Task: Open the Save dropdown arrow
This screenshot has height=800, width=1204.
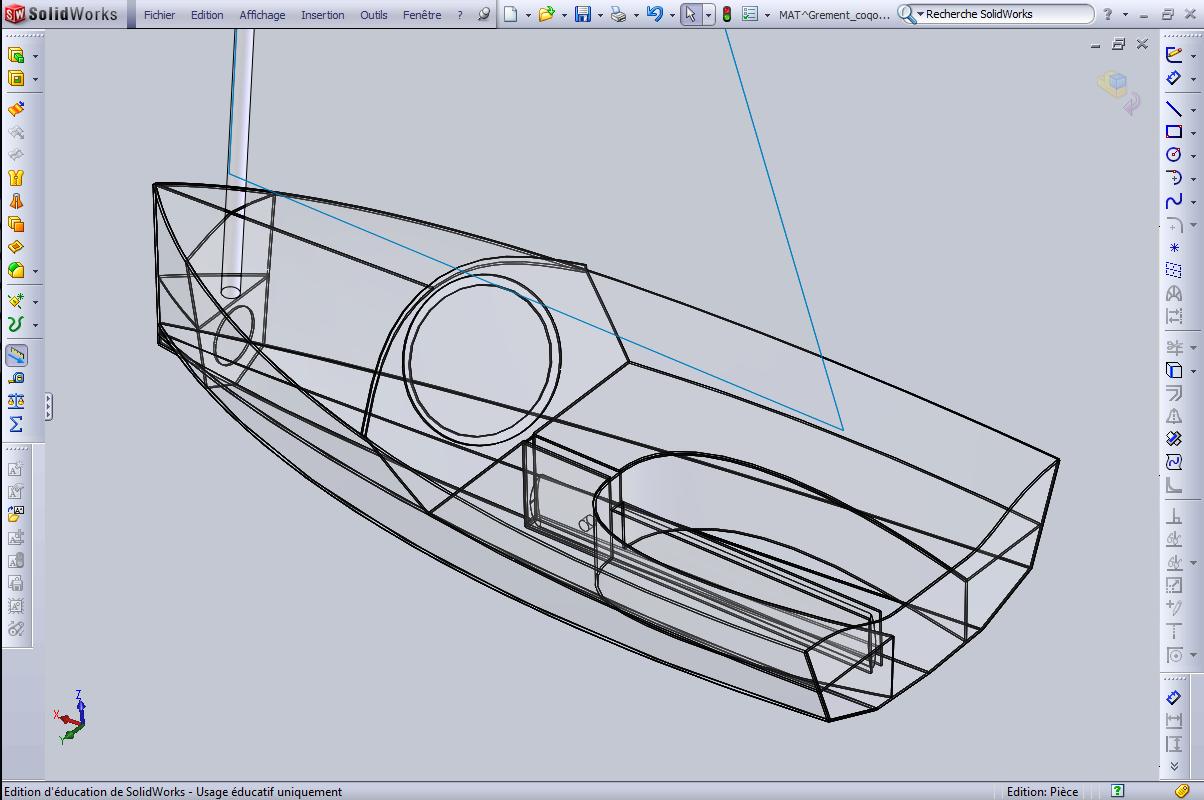Action: 599,14
